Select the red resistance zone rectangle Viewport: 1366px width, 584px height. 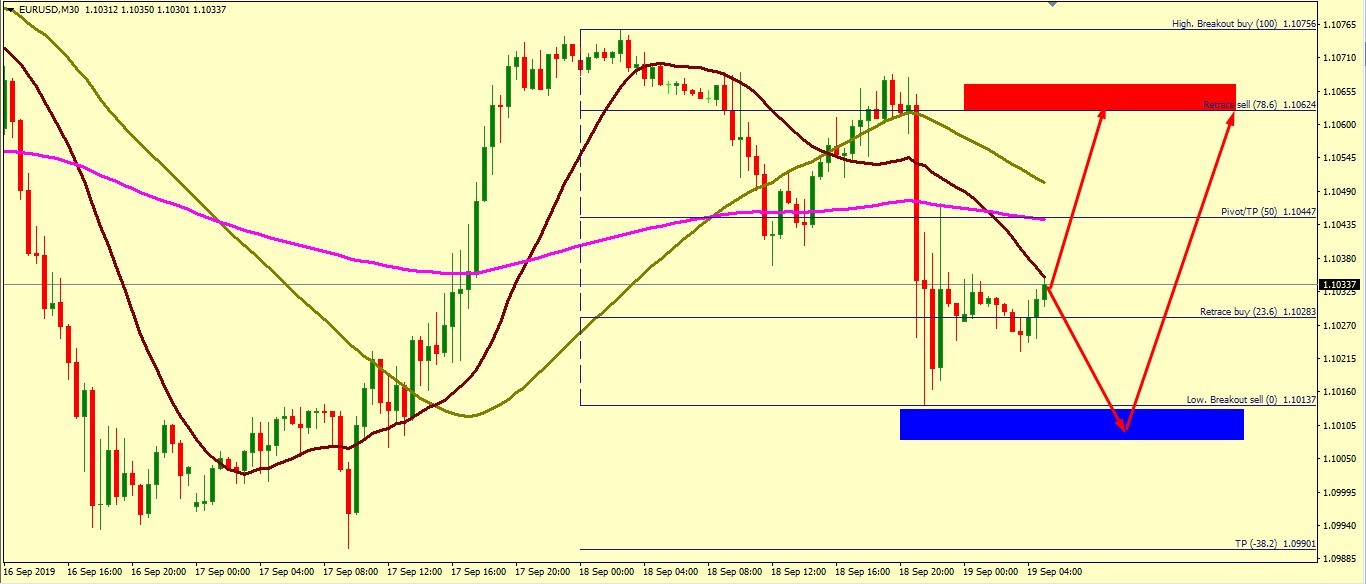tap(1099, 96)
